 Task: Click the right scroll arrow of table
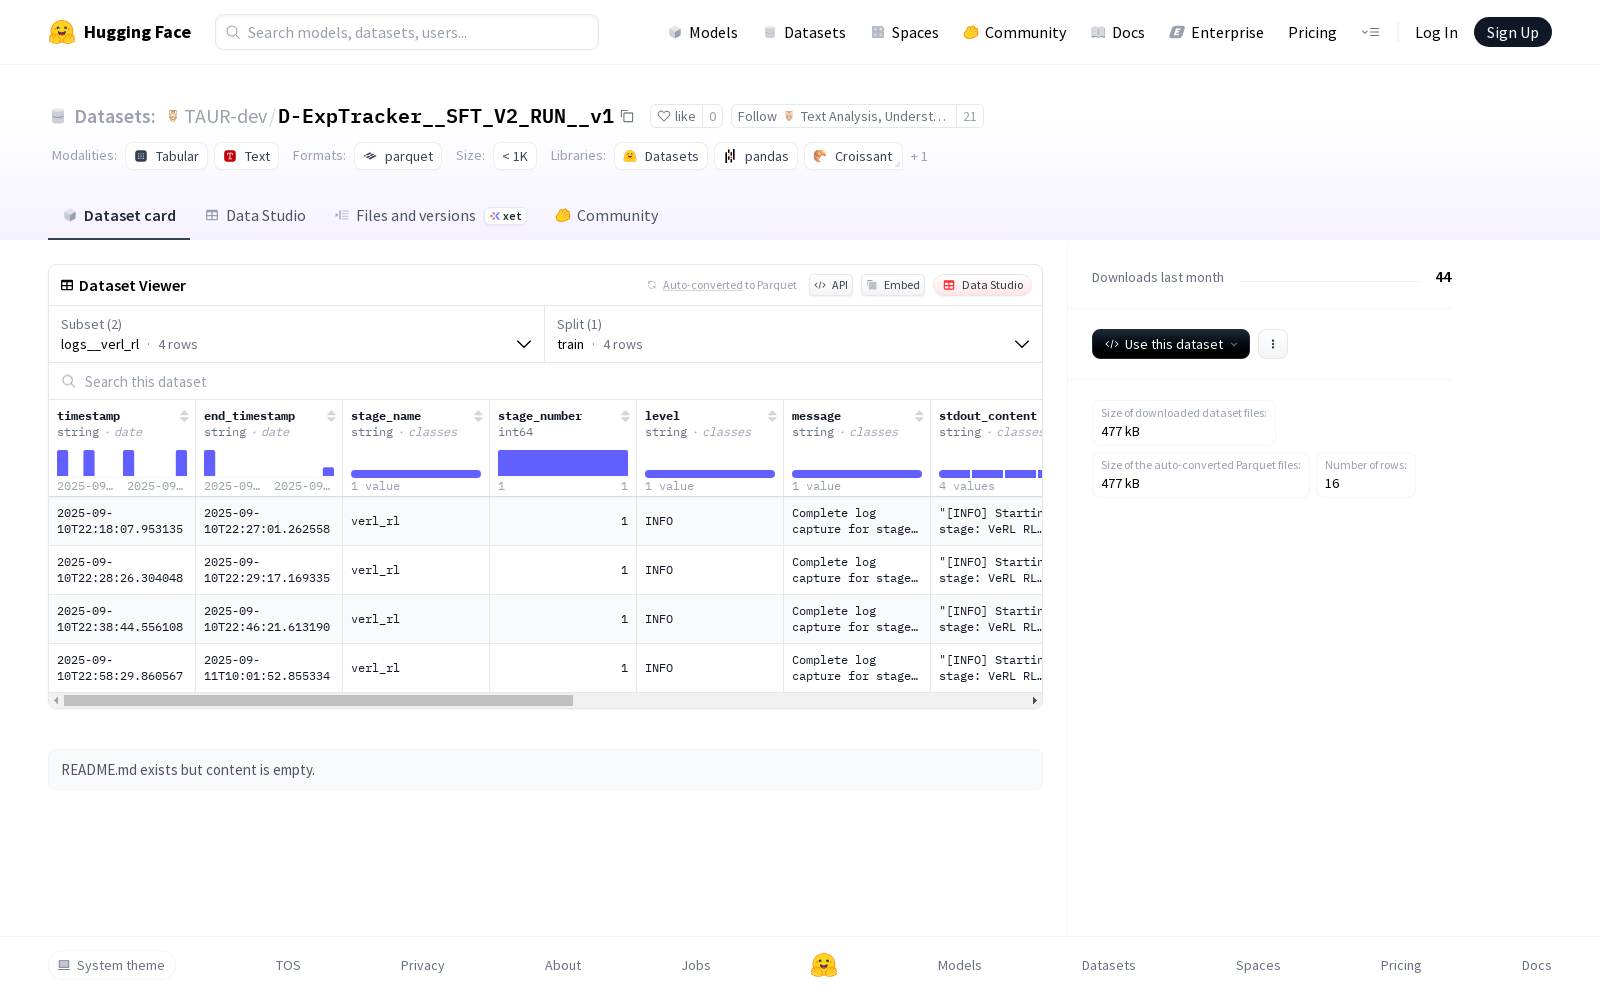(x=1034, y=701)
